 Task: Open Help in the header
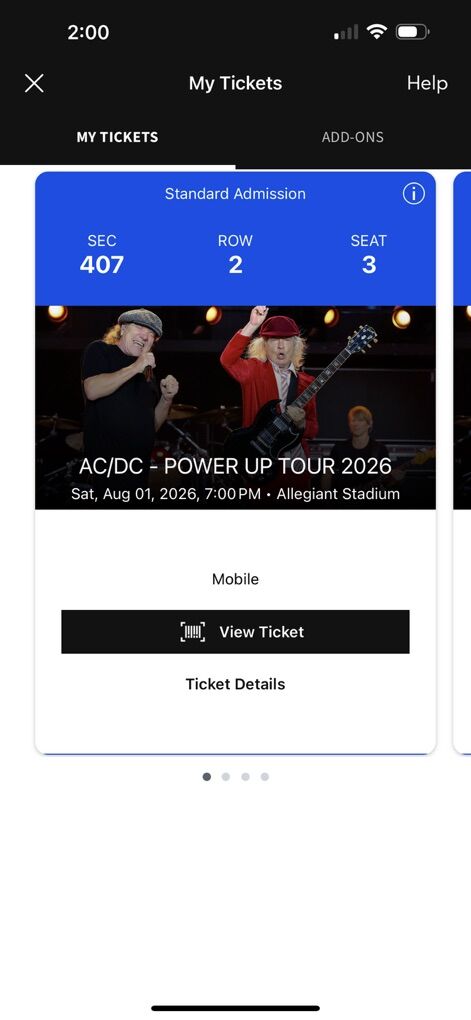(x=427, y=83)
